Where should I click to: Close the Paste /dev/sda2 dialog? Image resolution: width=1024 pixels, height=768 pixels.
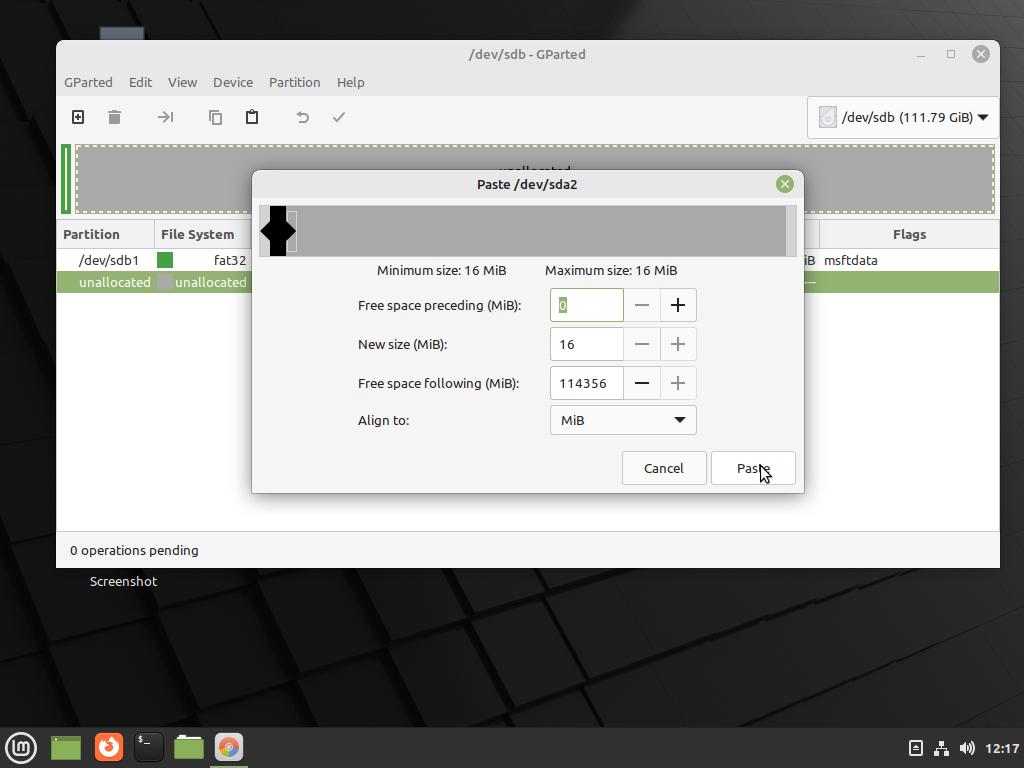[x=784, y=184]
